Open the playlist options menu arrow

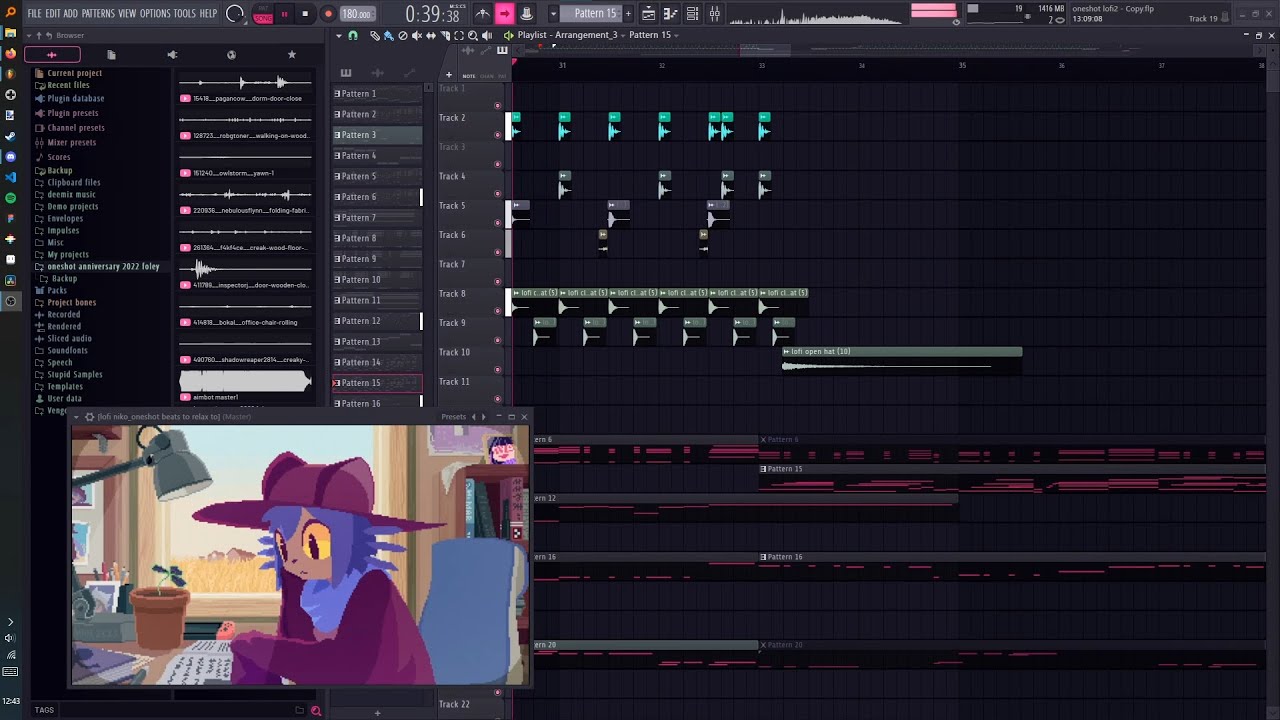tap(338, 35)
